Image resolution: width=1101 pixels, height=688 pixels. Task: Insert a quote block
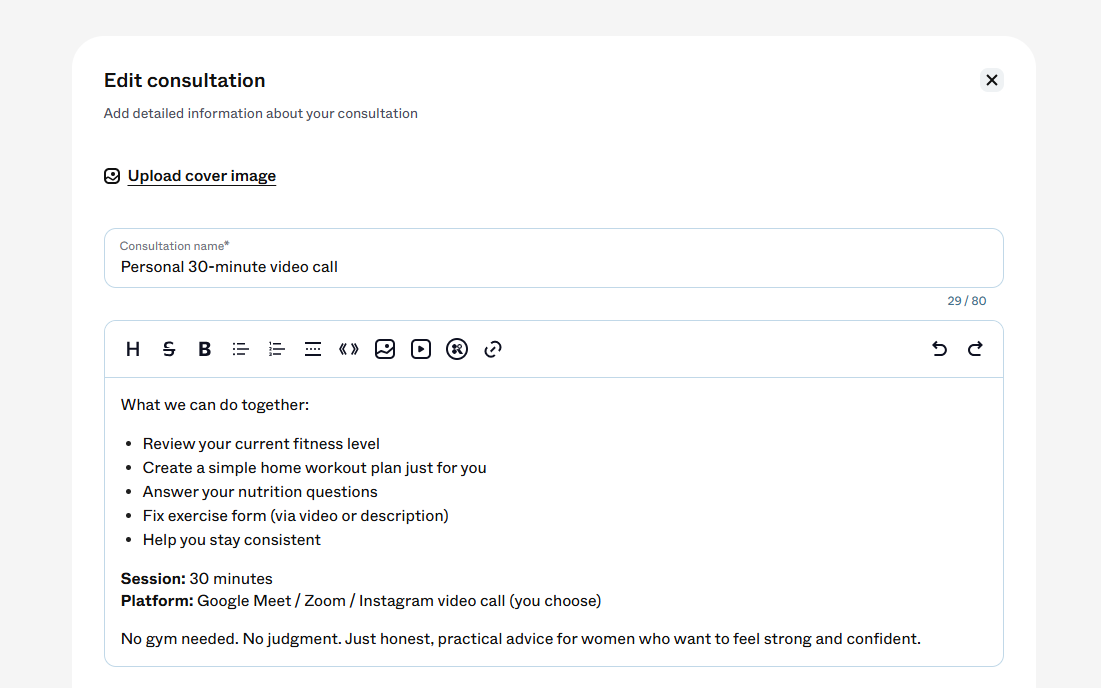349,349
